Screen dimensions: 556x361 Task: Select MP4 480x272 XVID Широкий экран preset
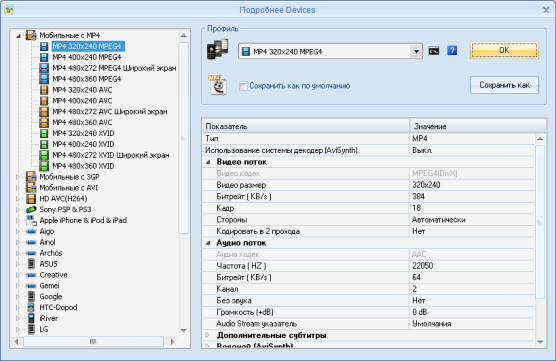pyautogui.click(x=111, y=155)
